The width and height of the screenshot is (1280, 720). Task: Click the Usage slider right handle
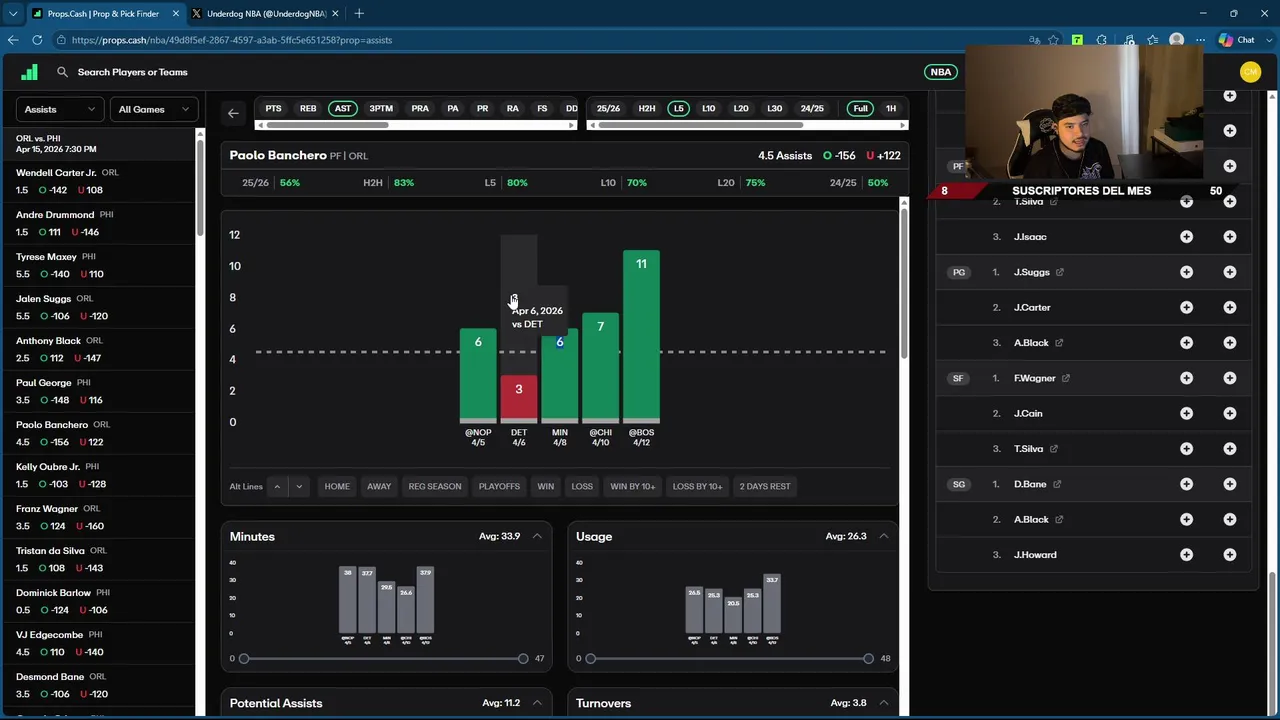tap(868, 658)
